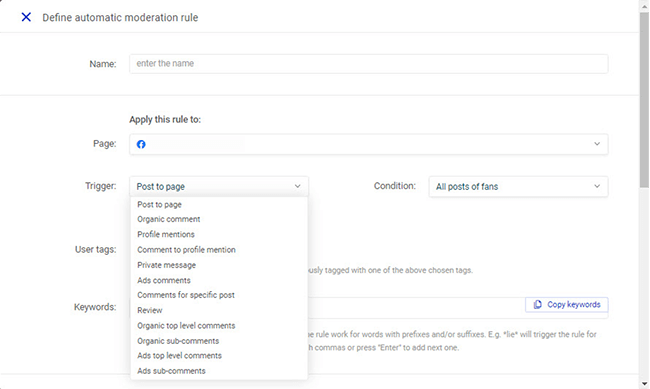This screenshot has width=650, height=389.
Task: Click the 'Apply this rule to:' heading
Action: pos(165,119)
